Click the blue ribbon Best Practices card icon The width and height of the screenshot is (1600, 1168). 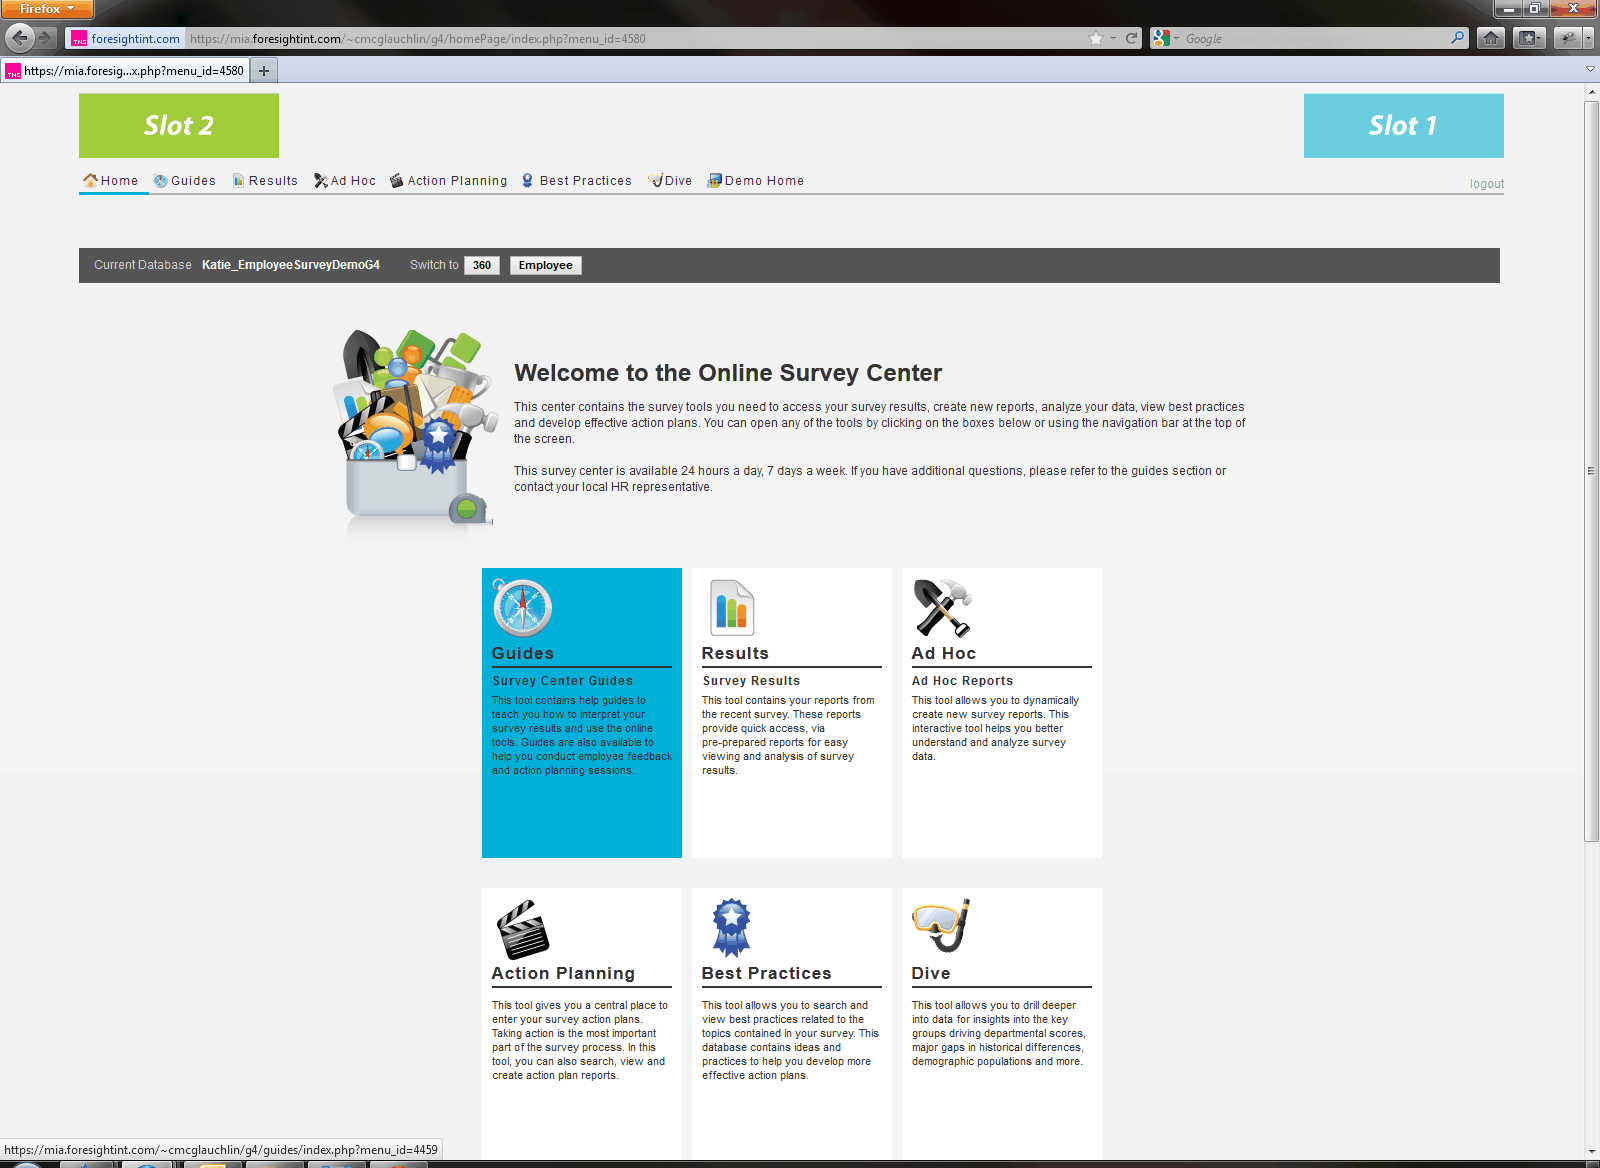[x=731, y=928]
